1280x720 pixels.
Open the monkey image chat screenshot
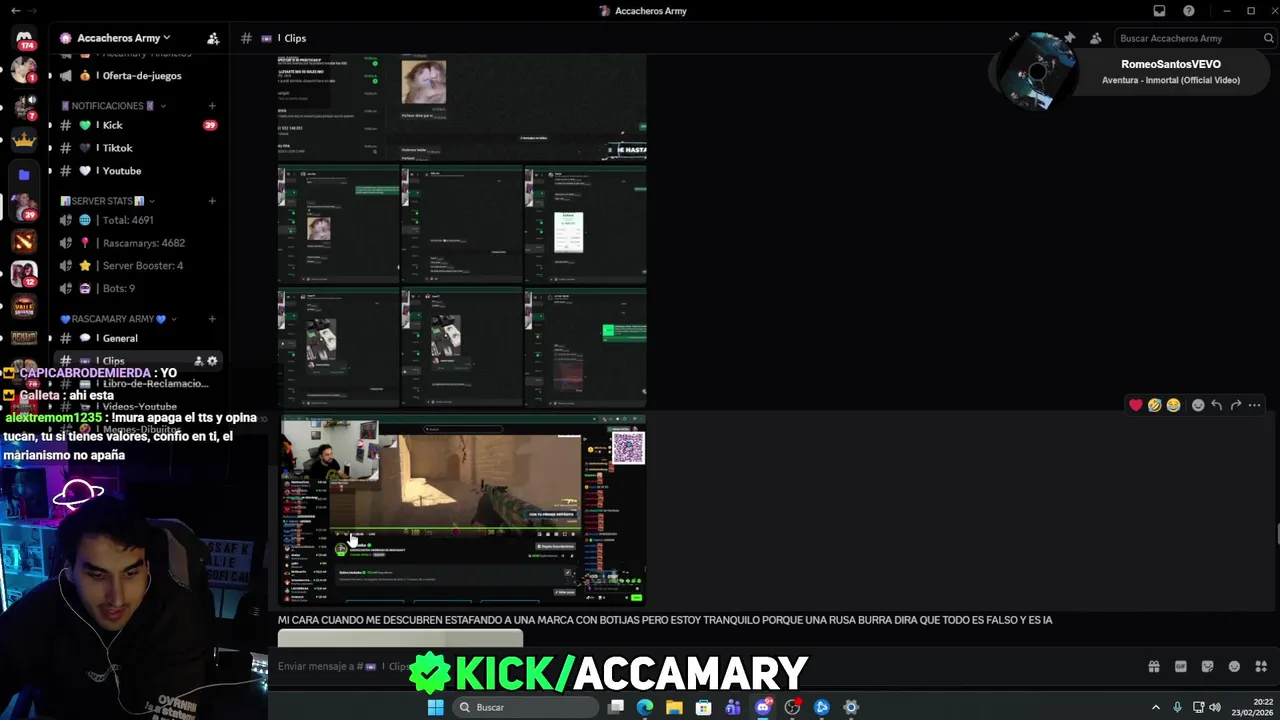tap(462, 108)
